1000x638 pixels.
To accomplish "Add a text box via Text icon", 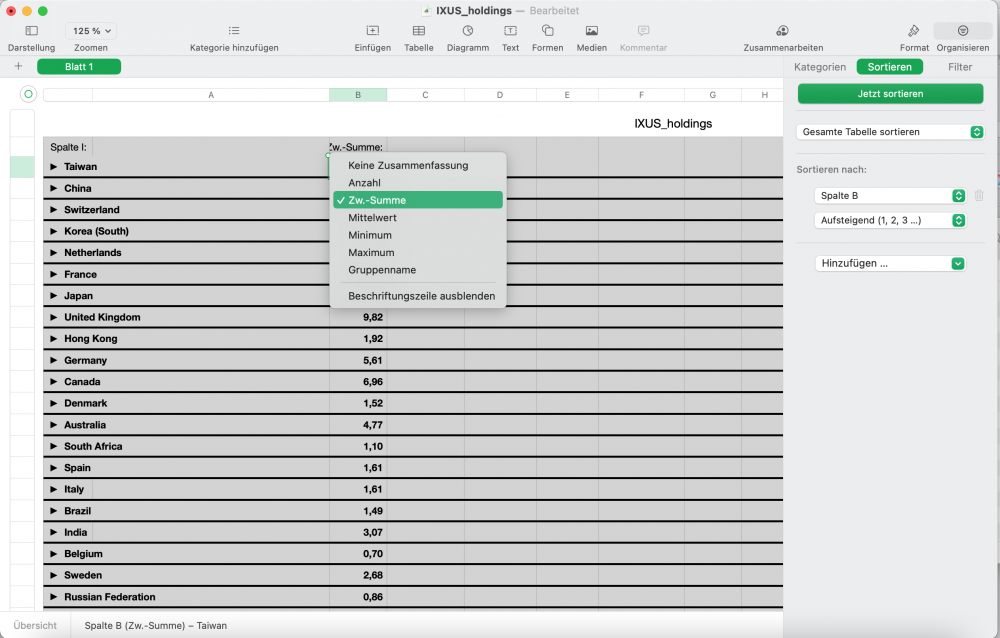I will [510, 31].
